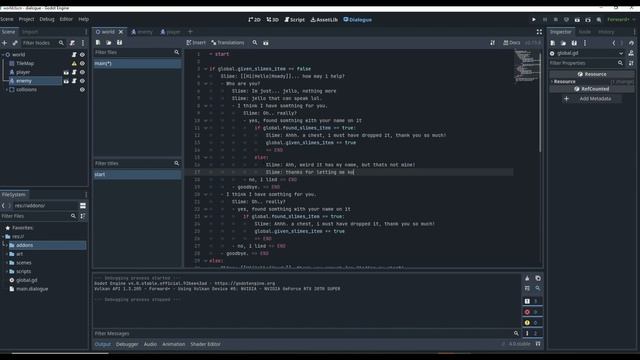
Task: Copy the output log selection
Action: [538, 278]
